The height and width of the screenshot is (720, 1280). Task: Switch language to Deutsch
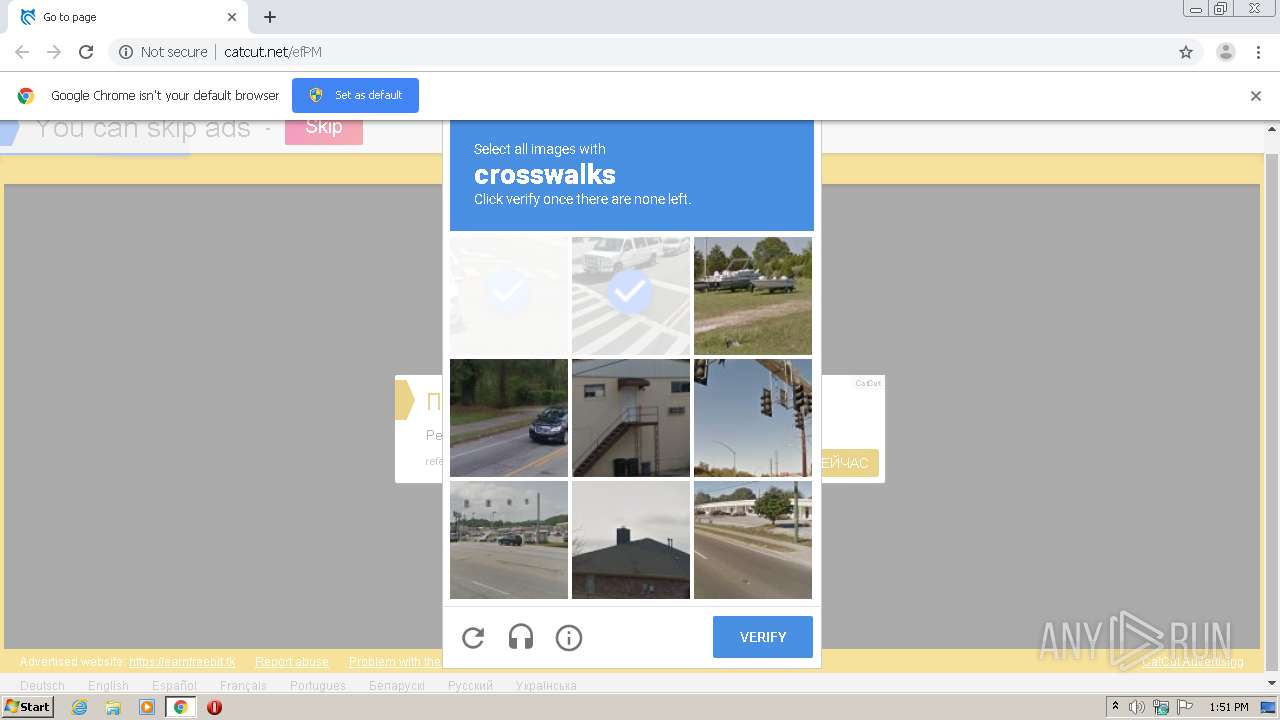(x=42, y=686)
